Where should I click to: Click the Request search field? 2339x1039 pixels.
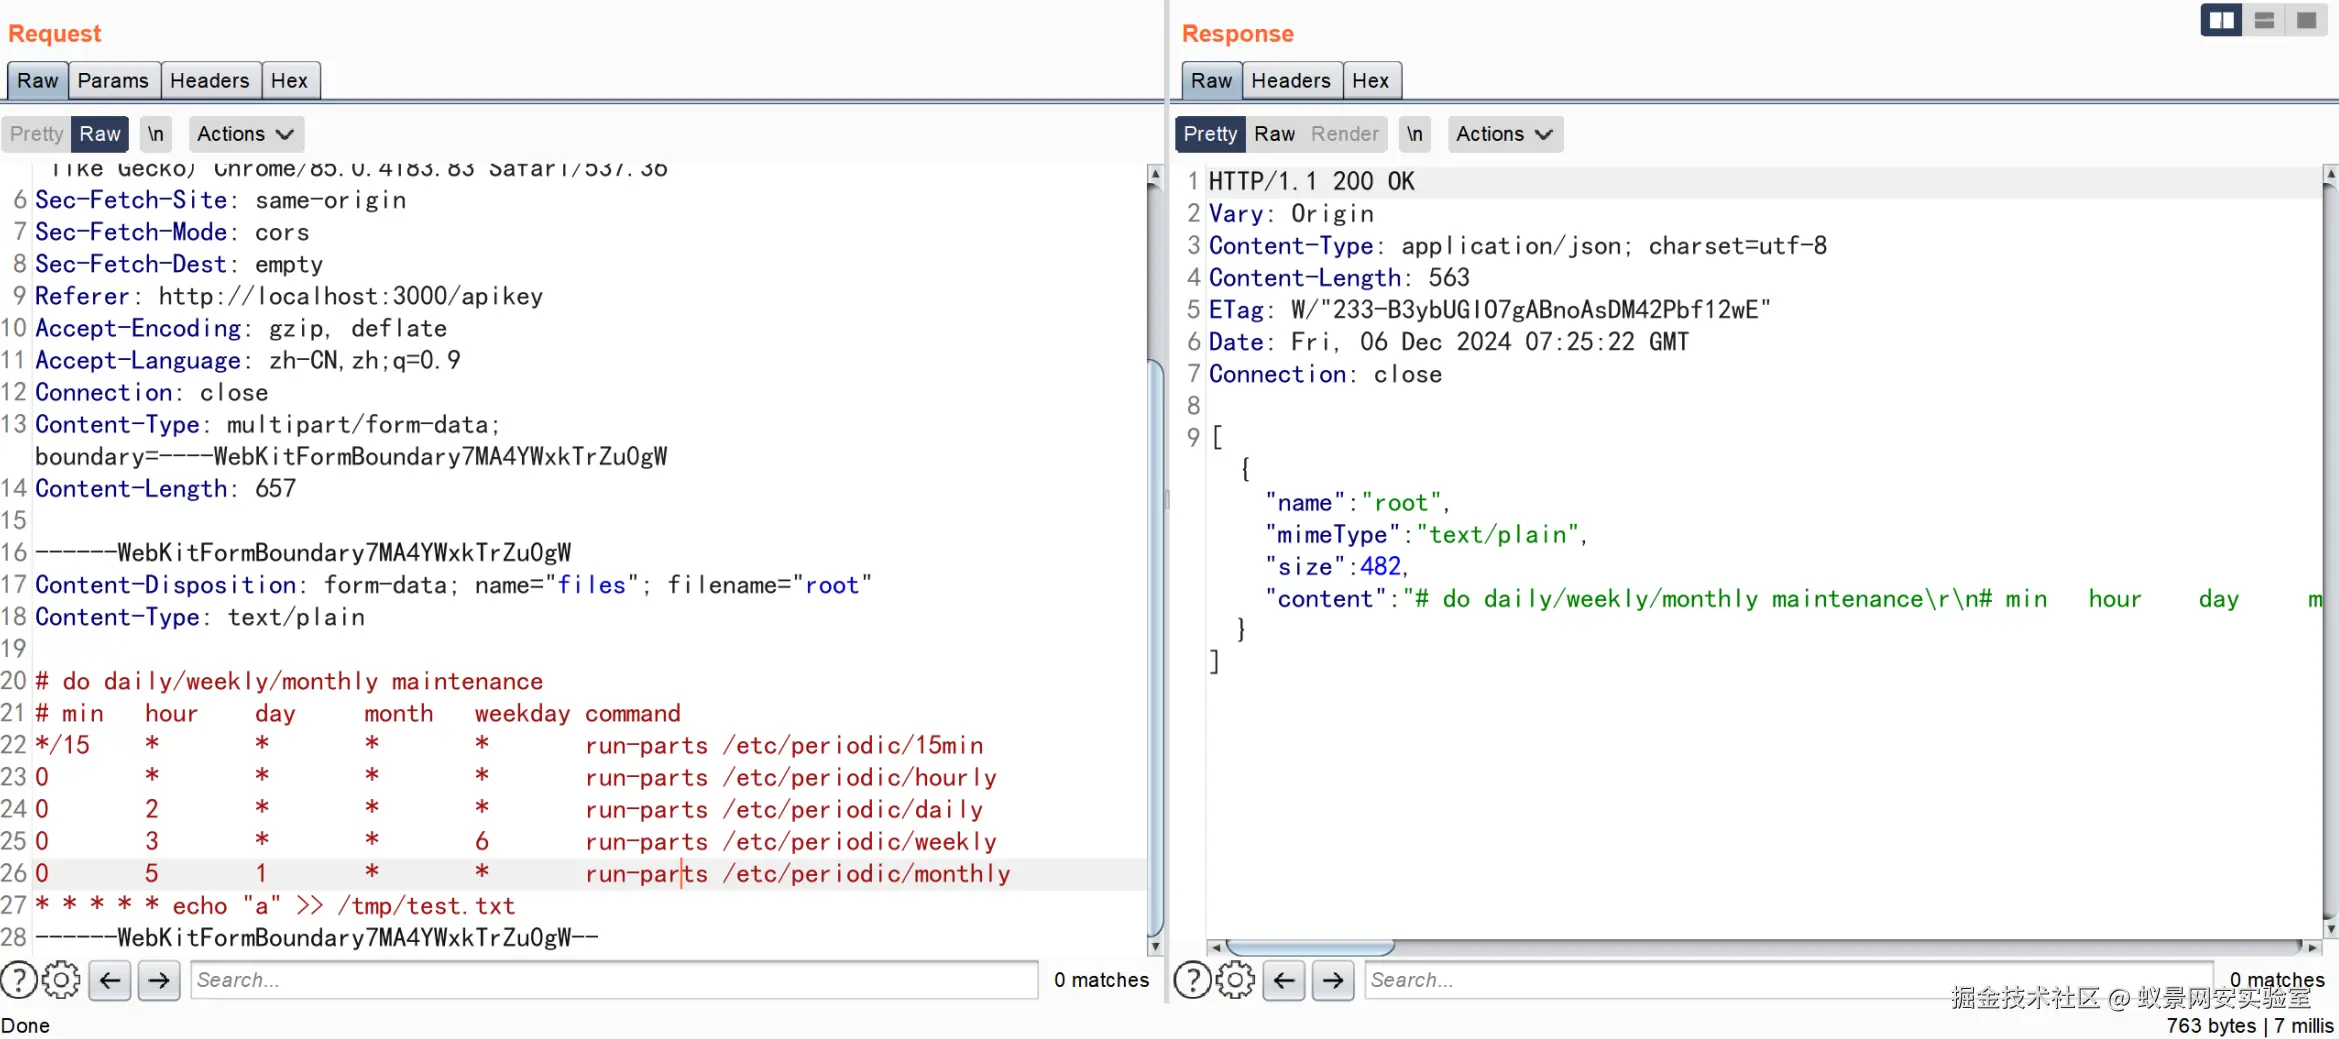pyautogui.click(x=614, y=980)
